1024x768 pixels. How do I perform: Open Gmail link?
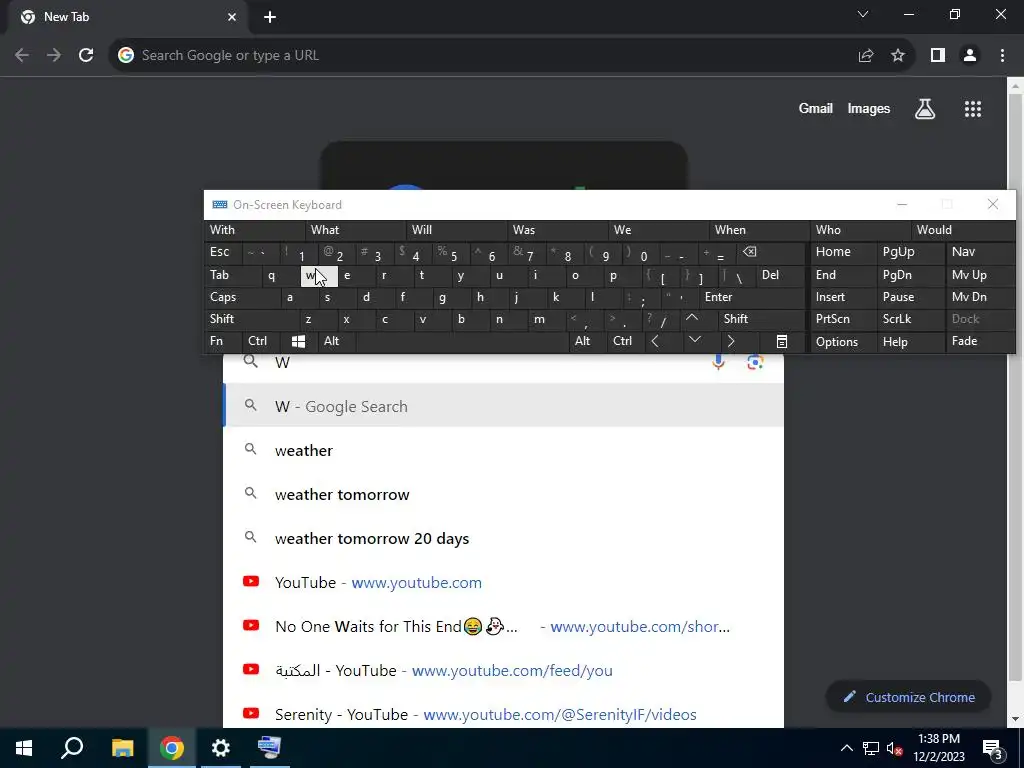click(815, 109)
